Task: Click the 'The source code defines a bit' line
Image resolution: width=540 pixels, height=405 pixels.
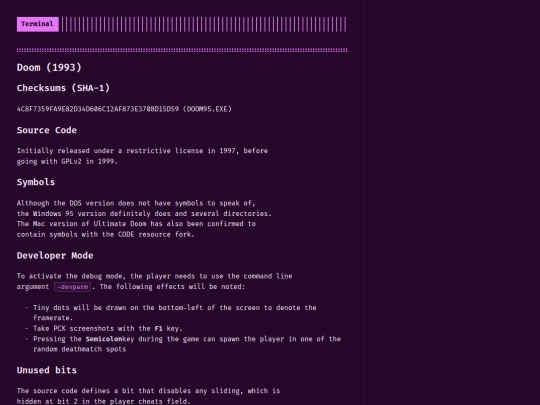Action: tap(148, 391)
